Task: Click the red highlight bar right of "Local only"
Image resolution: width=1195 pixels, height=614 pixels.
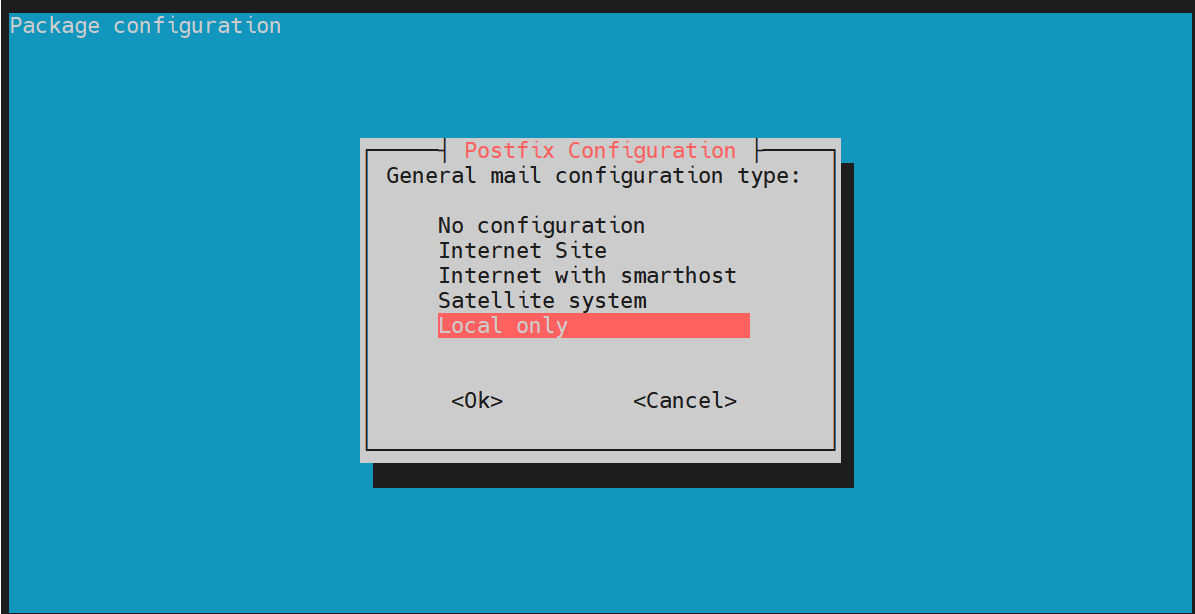Action: point(658,325)
